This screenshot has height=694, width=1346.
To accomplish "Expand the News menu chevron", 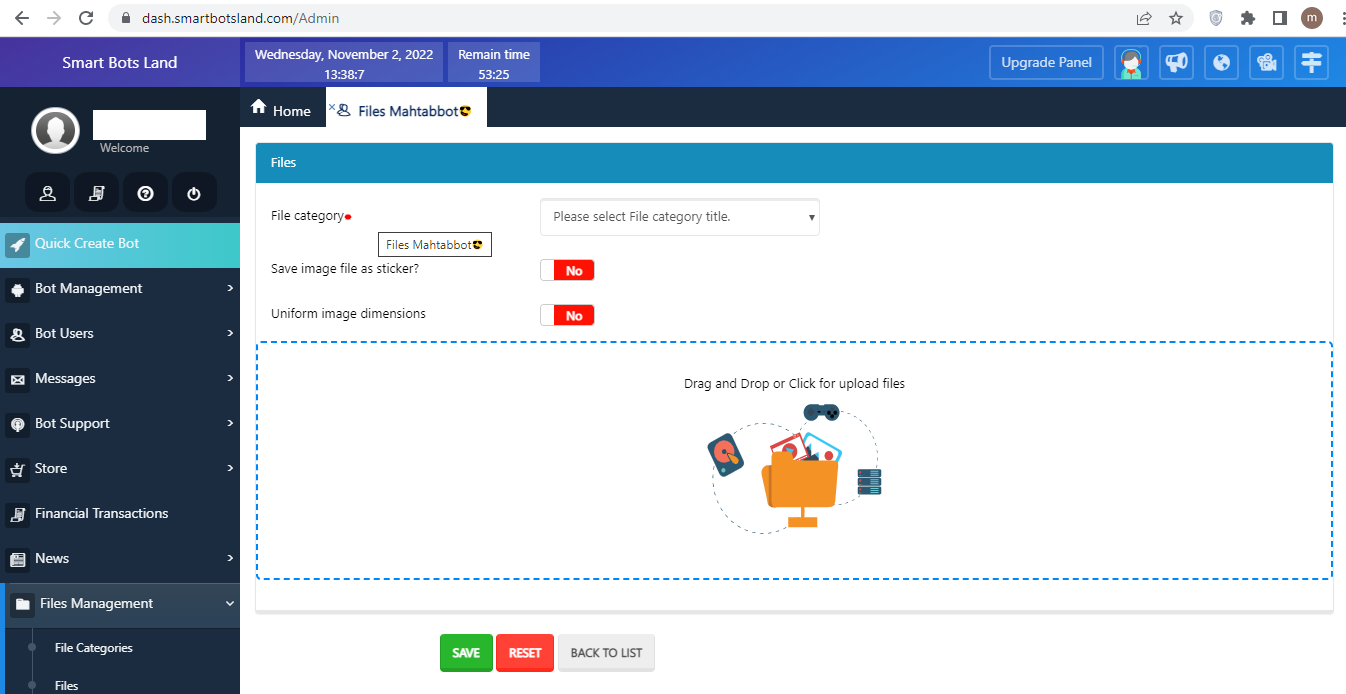I will [x=230, y=558].
